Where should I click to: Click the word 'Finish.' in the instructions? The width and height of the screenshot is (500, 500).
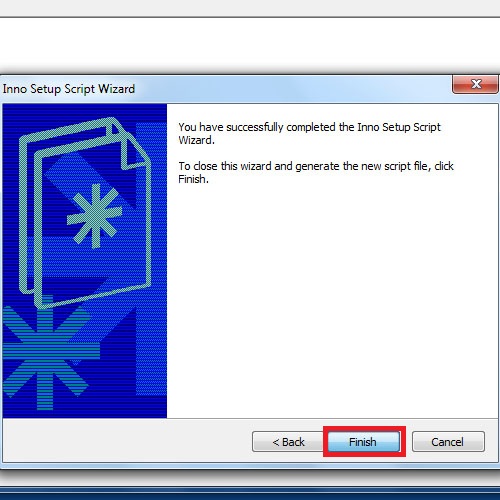[193, 179]
